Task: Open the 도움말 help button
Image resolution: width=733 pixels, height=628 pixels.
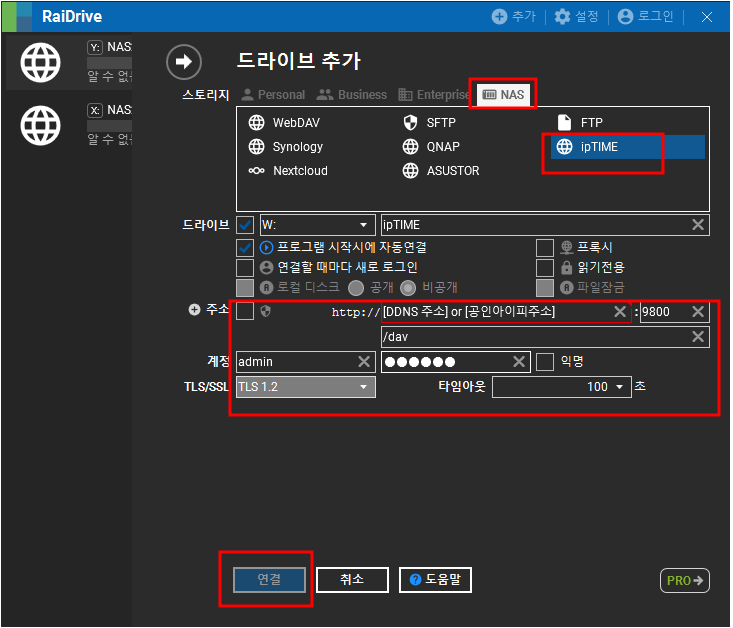Action: (x=435, y=580)
